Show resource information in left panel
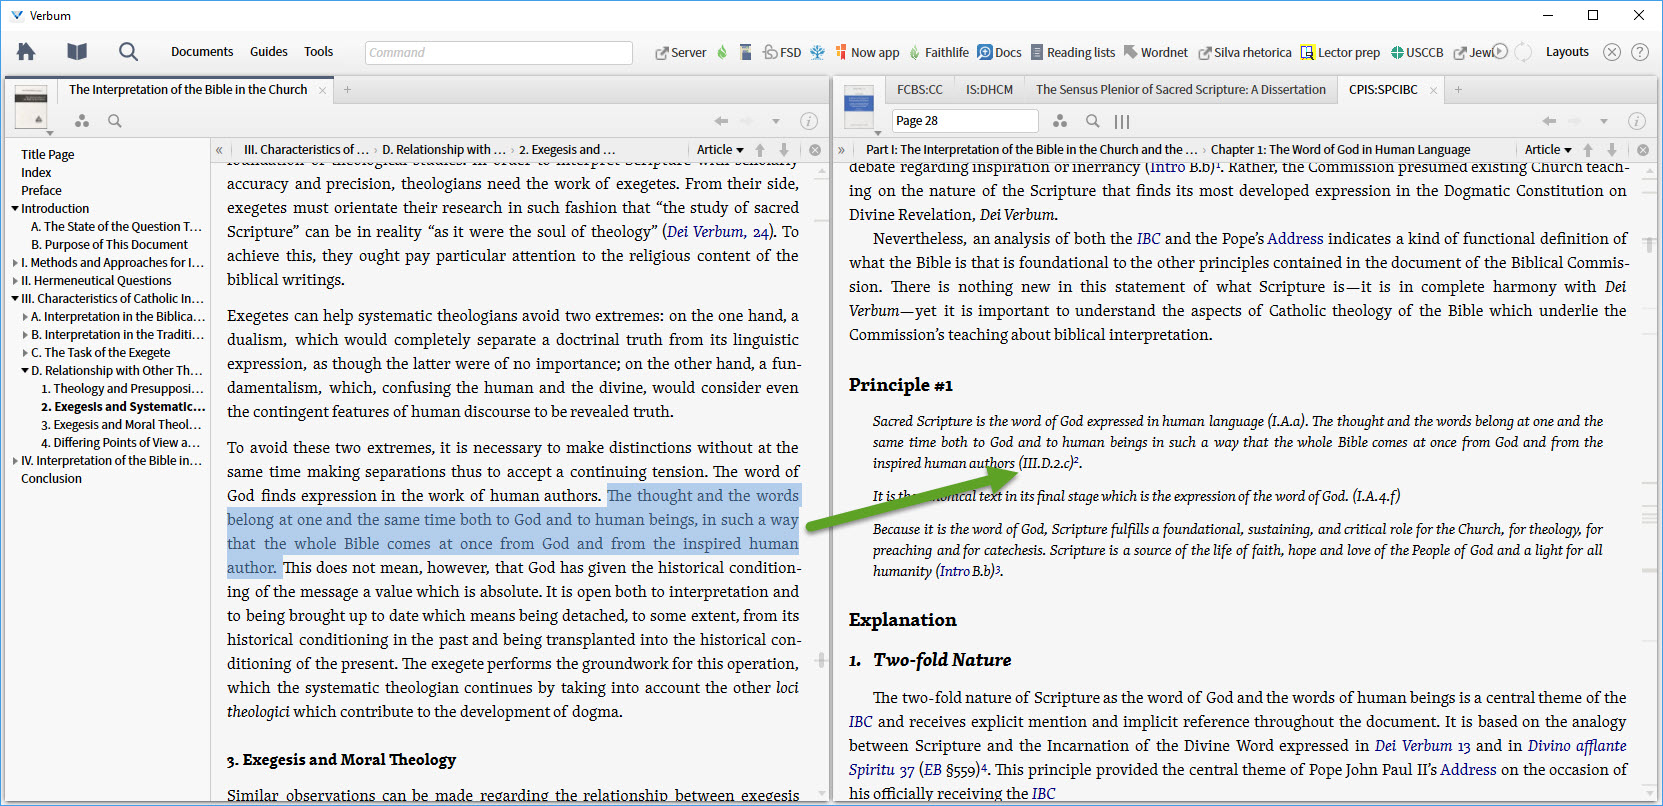The width and height of the screenshot is (1663, 806). 809,121
